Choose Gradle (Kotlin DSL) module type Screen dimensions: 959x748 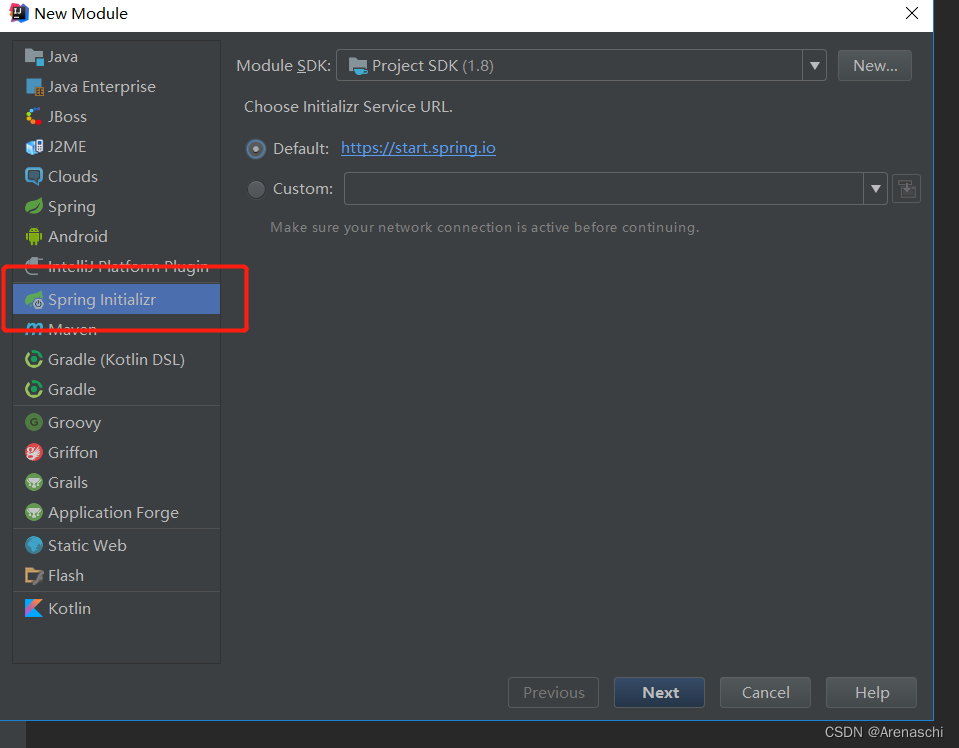tap(116, 359)
